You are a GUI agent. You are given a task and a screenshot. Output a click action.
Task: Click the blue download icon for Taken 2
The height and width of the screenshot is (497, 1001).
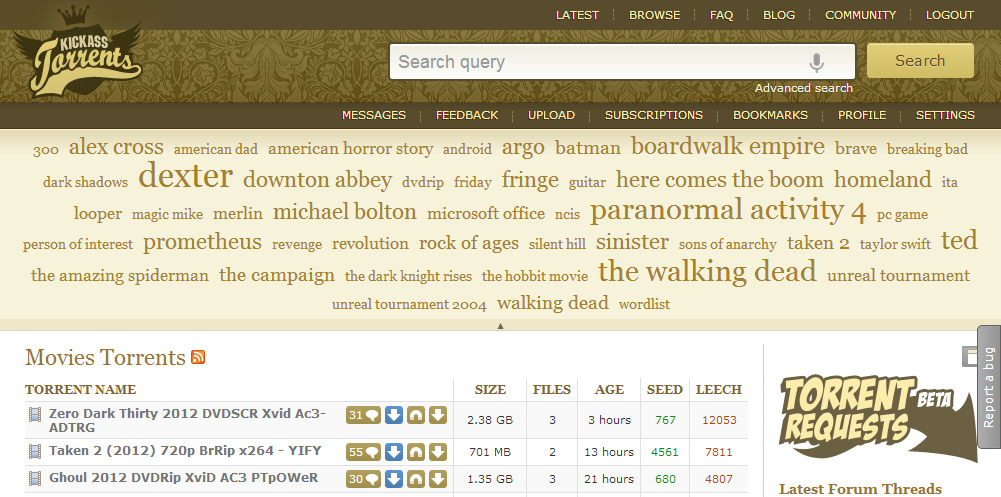394,452
